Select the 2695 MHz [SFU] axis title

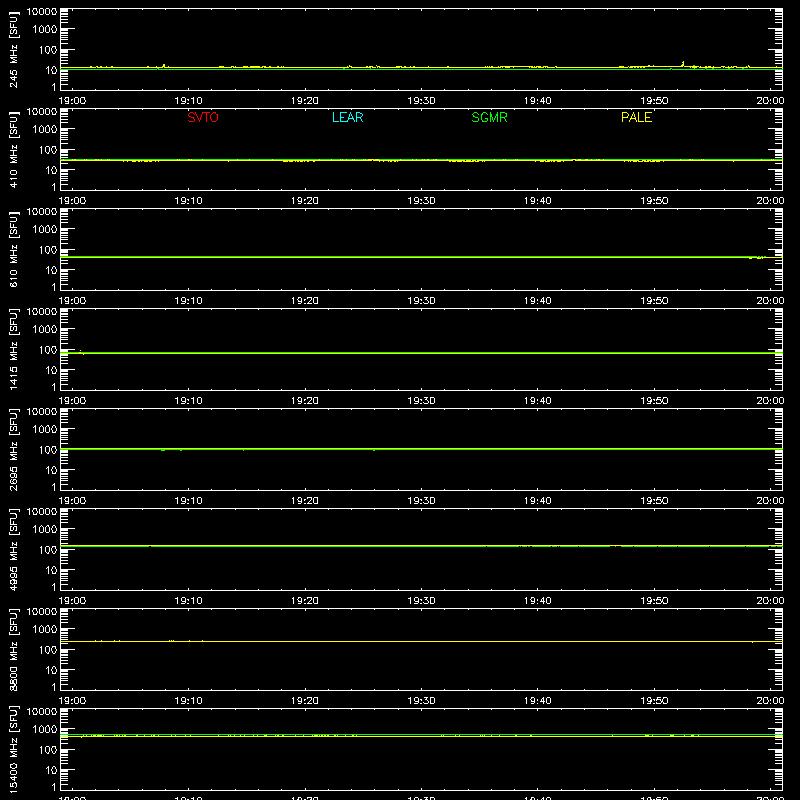coord(13,449)
